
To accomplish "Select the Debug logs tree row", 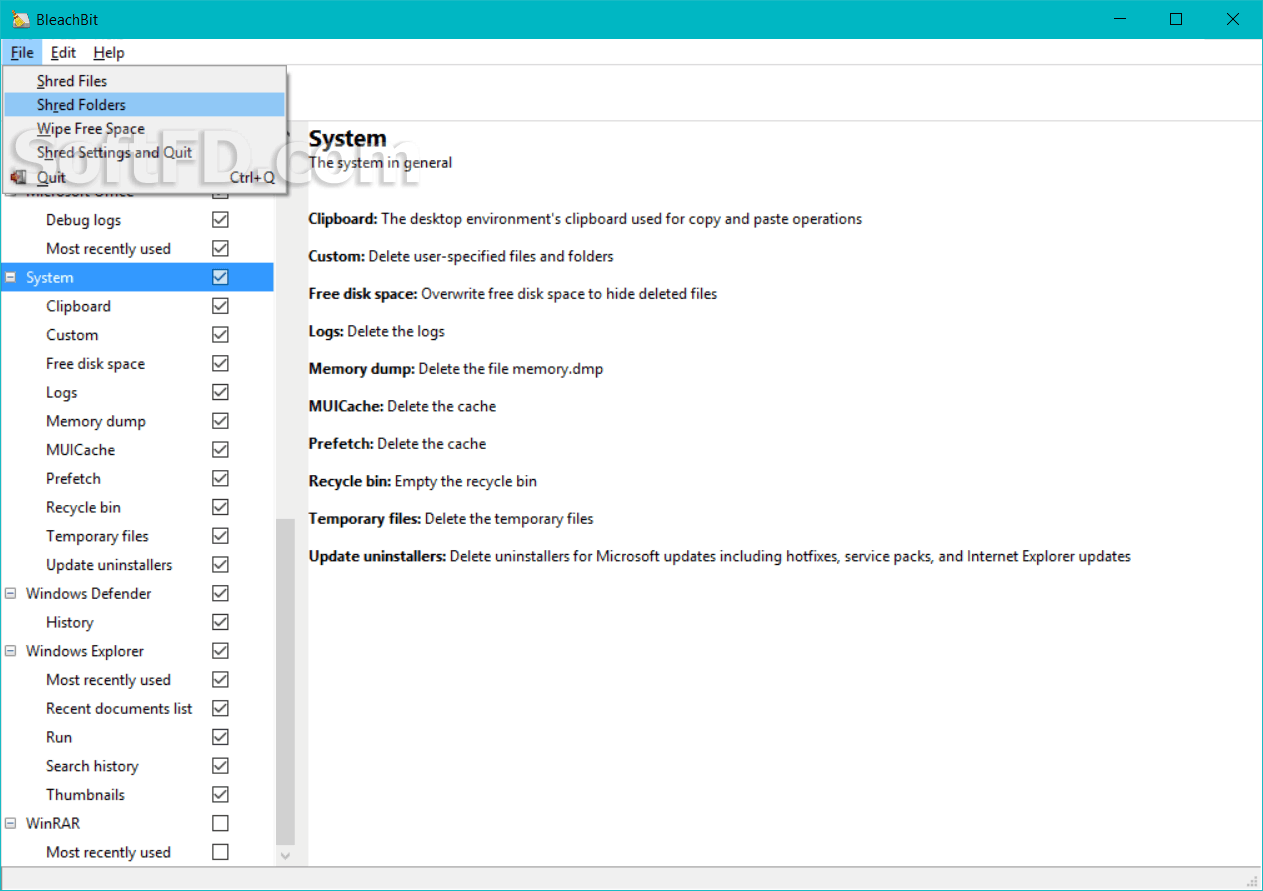I will 84,220.
